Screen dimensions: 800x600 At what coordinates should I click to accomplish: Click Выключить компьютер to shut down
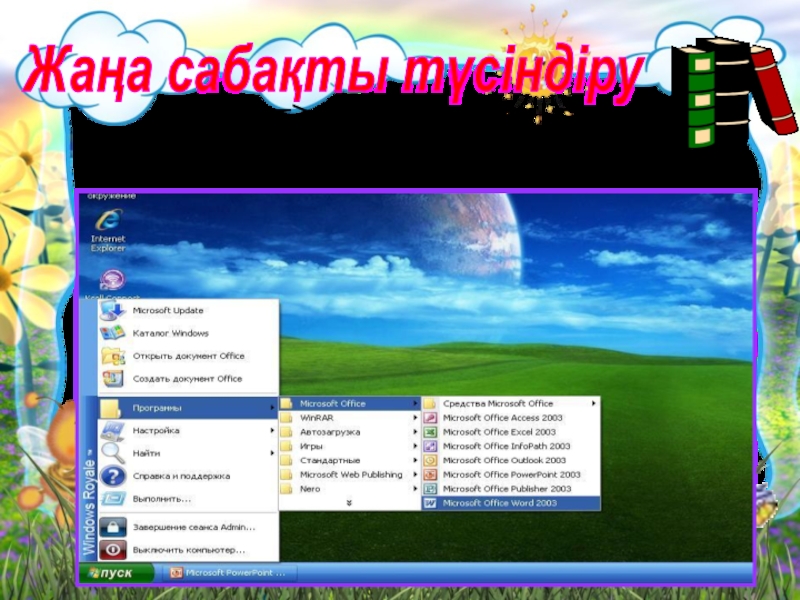(188, 550)
